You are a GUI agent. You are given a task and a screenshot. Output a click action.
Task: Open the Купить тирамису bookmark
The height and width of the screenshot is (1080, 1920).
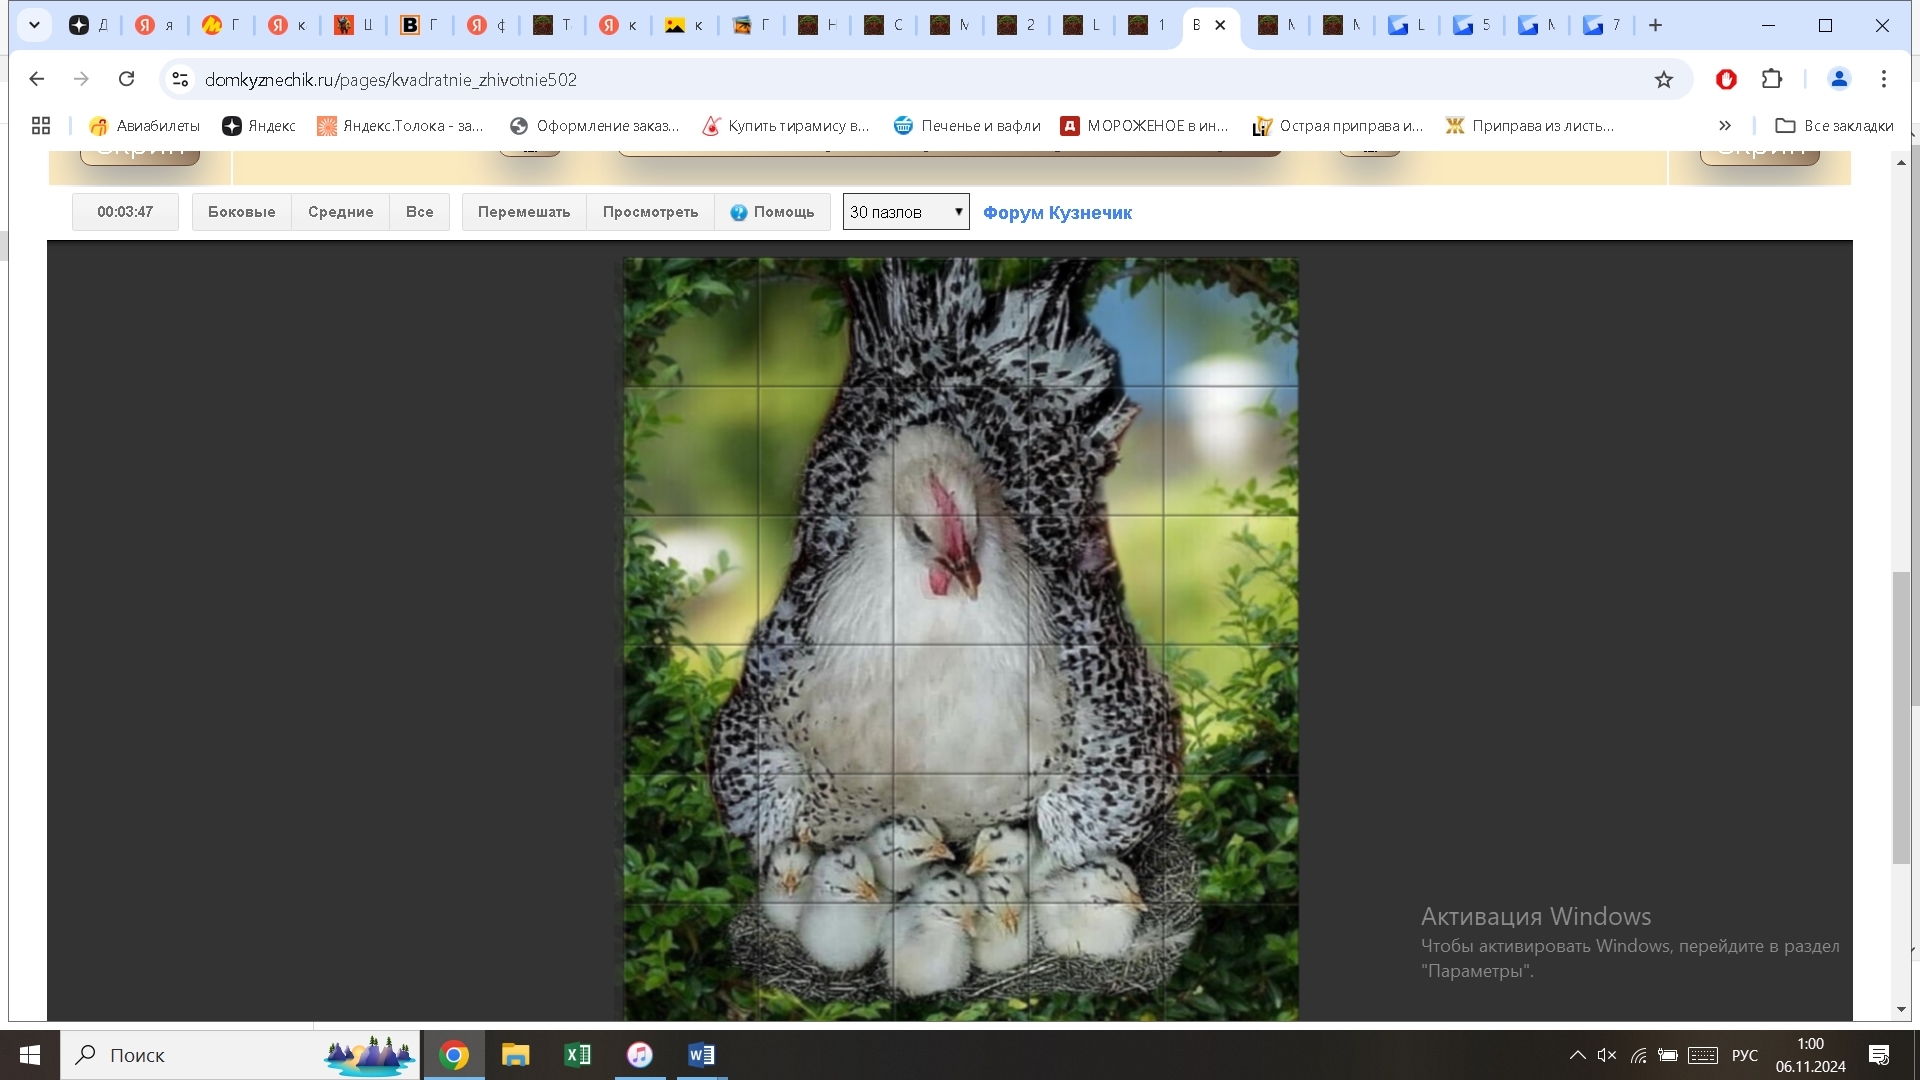click(786, 125)
